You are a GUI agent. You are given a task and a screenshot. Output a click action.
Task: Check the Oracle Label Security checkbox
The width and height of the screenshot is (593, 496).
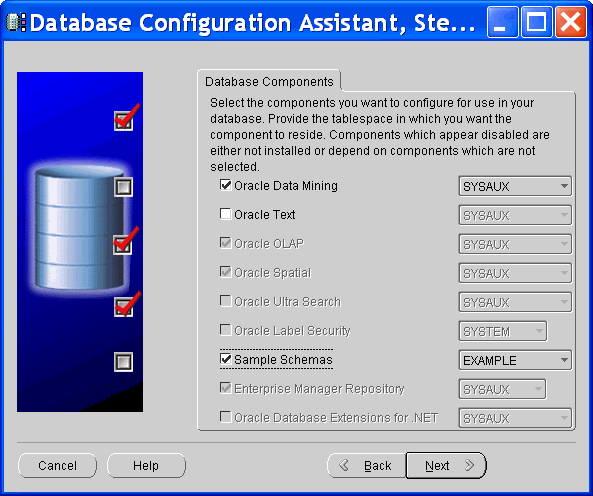[x=226, y=330]
